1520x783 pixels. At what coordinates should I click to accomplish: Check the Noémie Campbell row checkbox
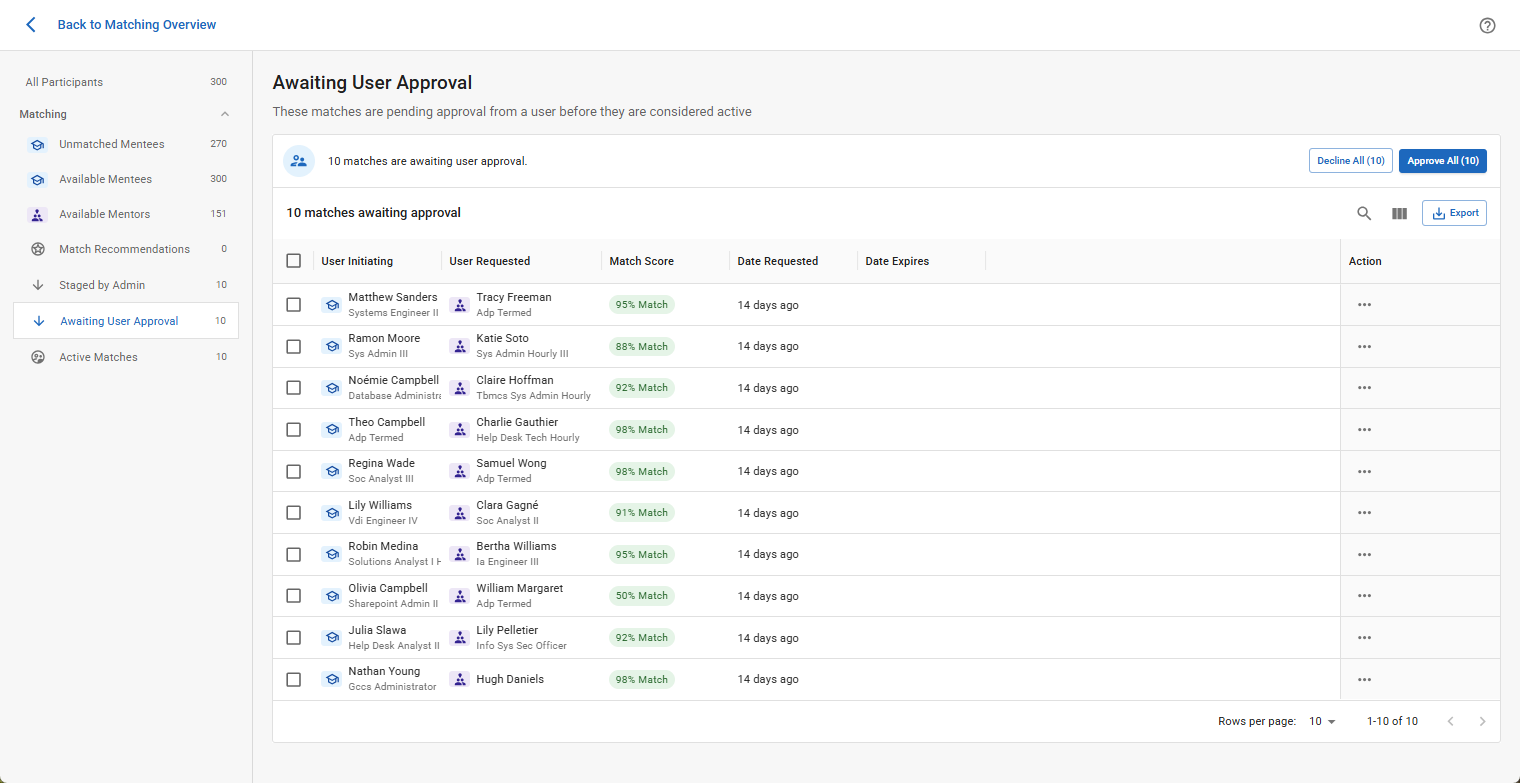[x=293, y=388]
